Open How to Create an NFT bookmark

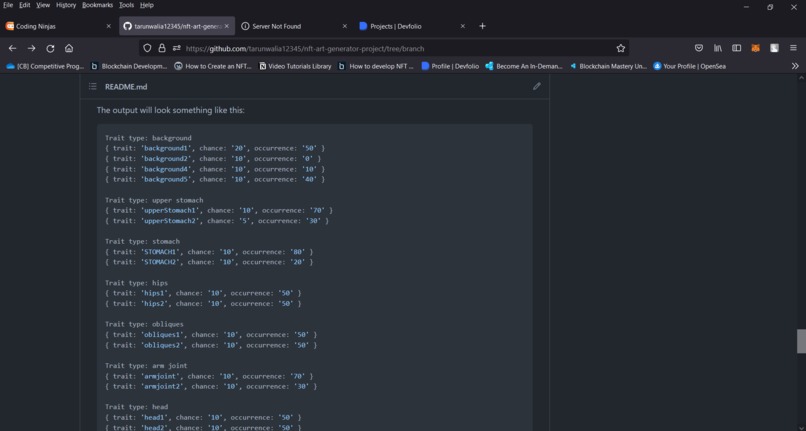(x=213, y=66)
